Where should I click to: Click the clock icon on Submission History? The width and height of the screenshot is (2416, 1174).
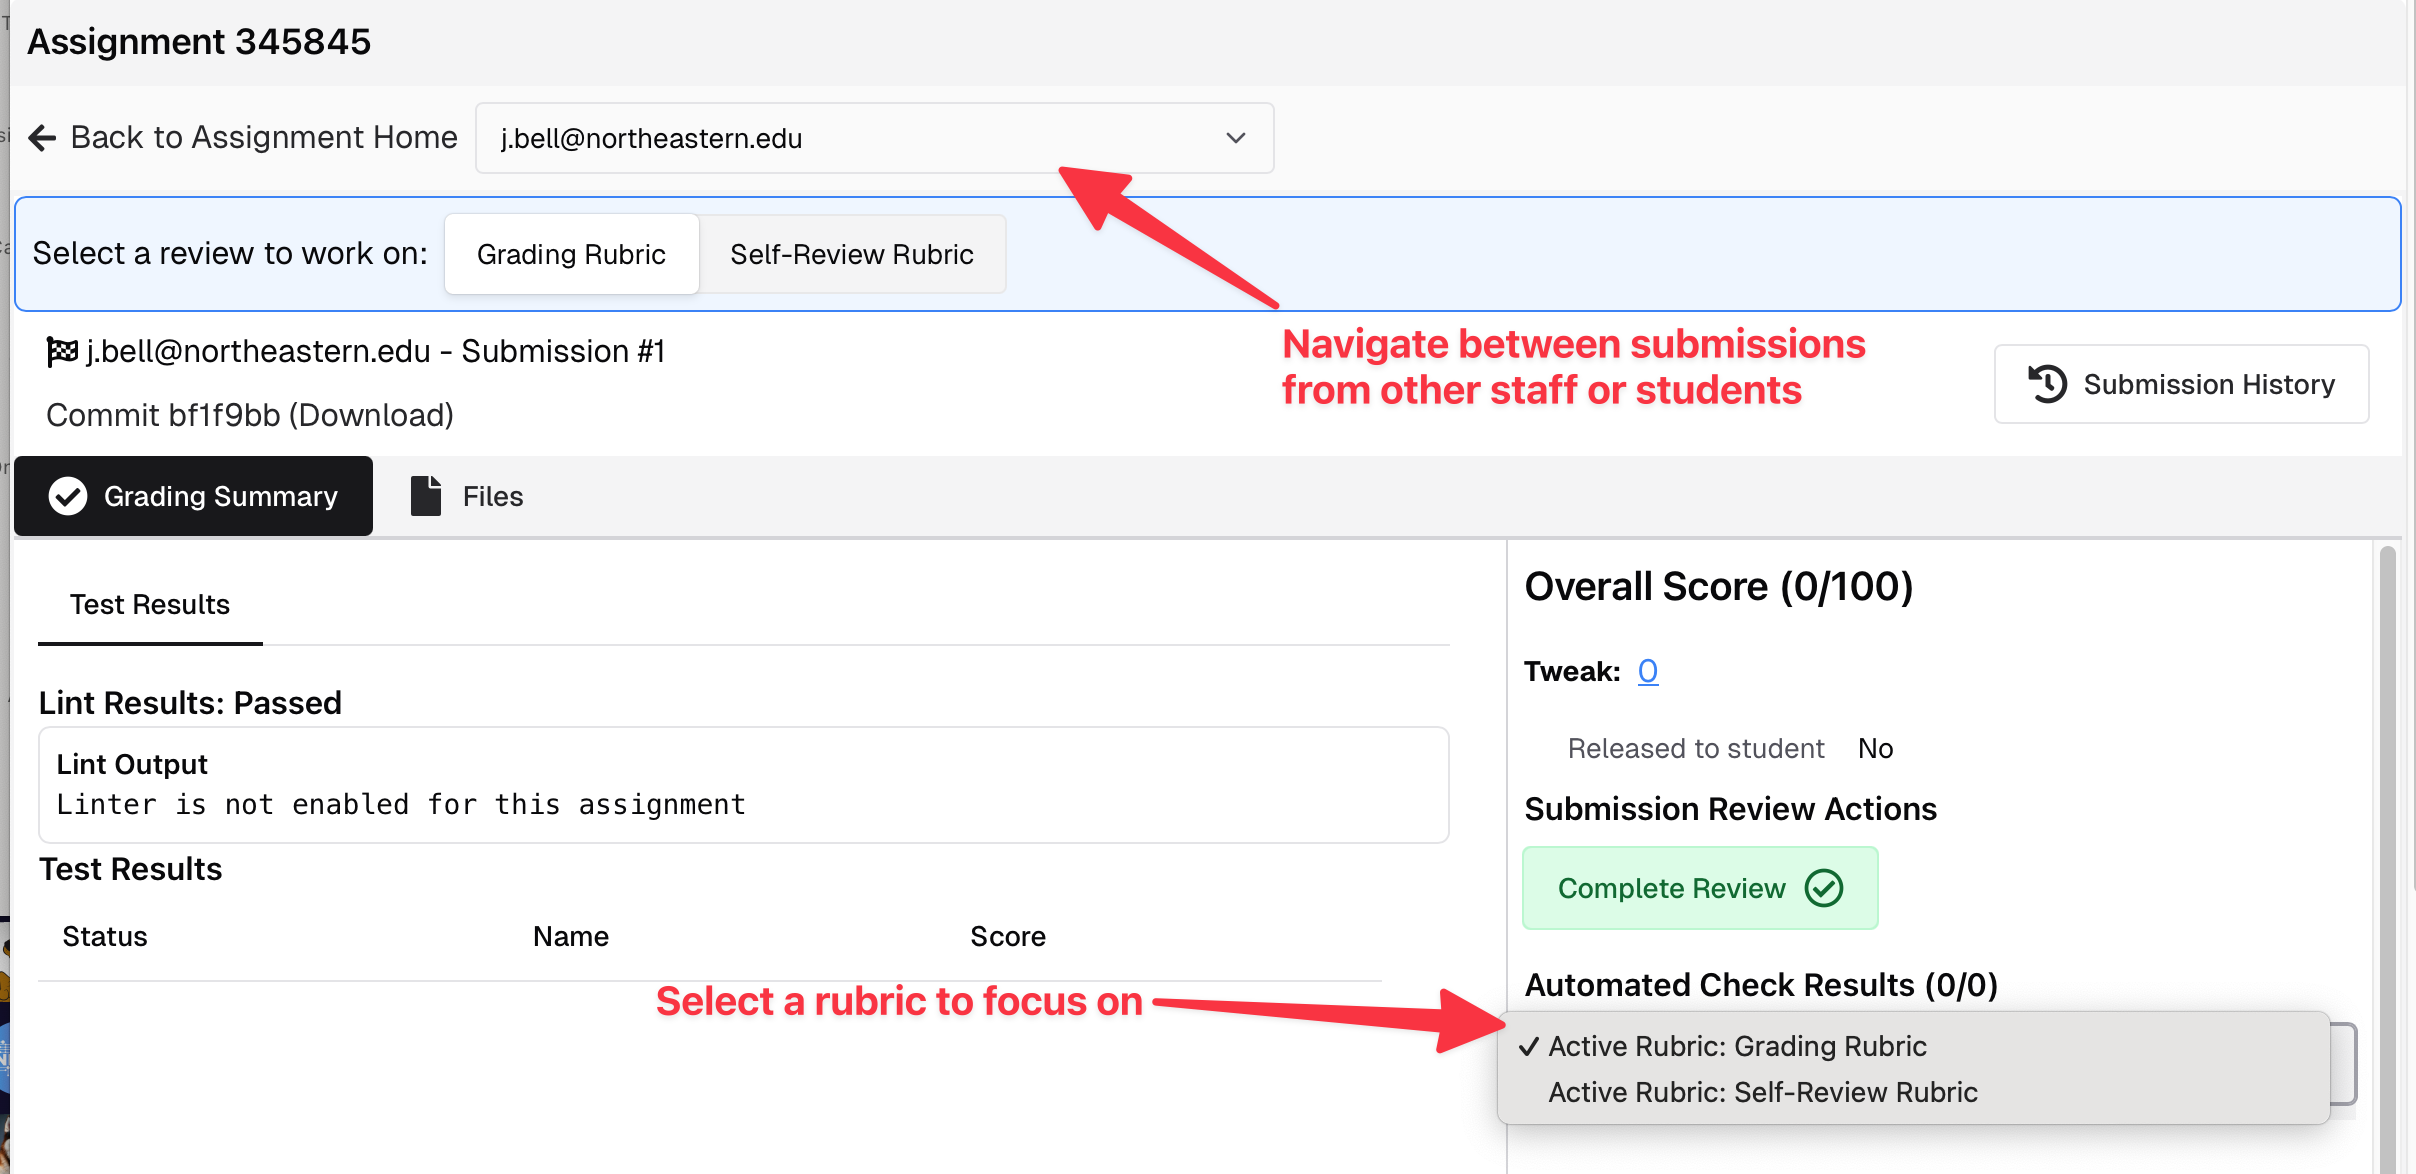pos(2048,384)
